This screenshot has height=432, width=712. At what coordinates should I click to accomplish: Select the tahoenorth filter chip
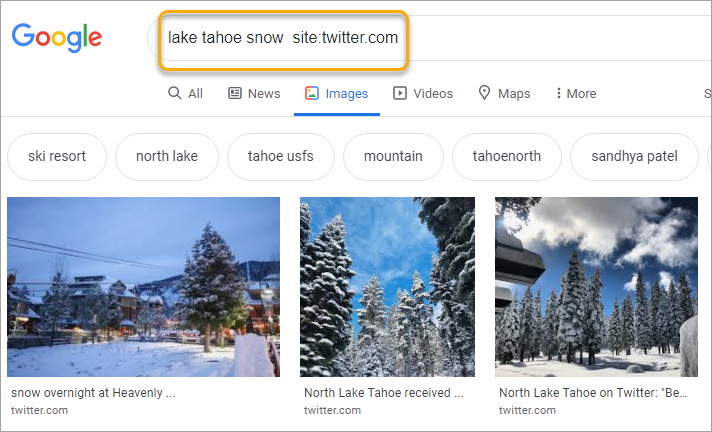pos(507,157)
